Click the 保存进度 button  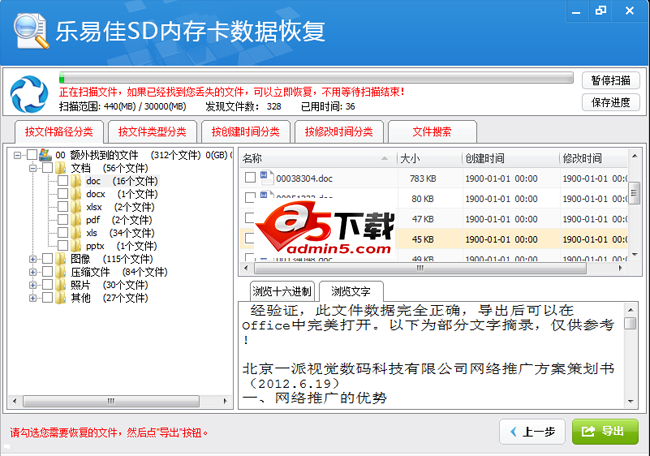[x=611, y=102]
